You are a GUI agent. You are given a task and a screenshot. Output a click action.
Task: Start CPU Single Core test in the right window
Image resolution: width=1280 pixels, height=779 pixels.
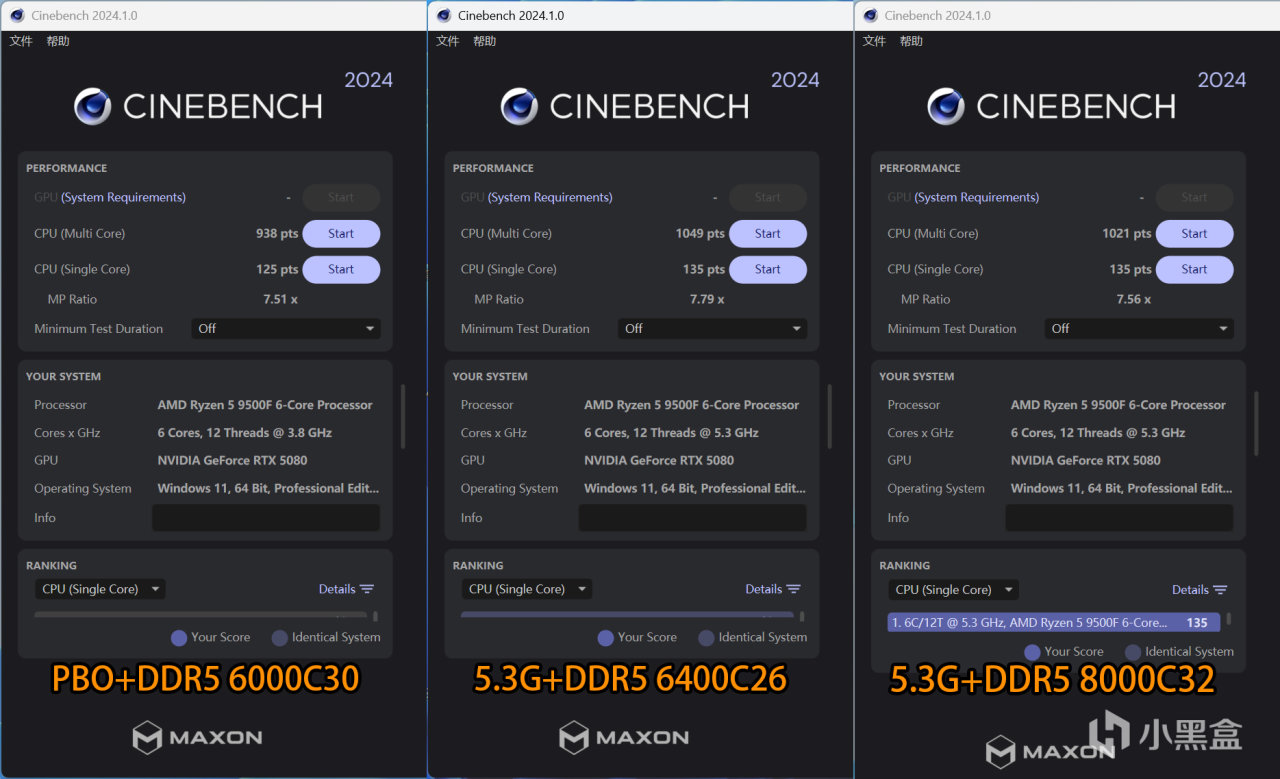pyautogui.click(x=1194, y=269)
